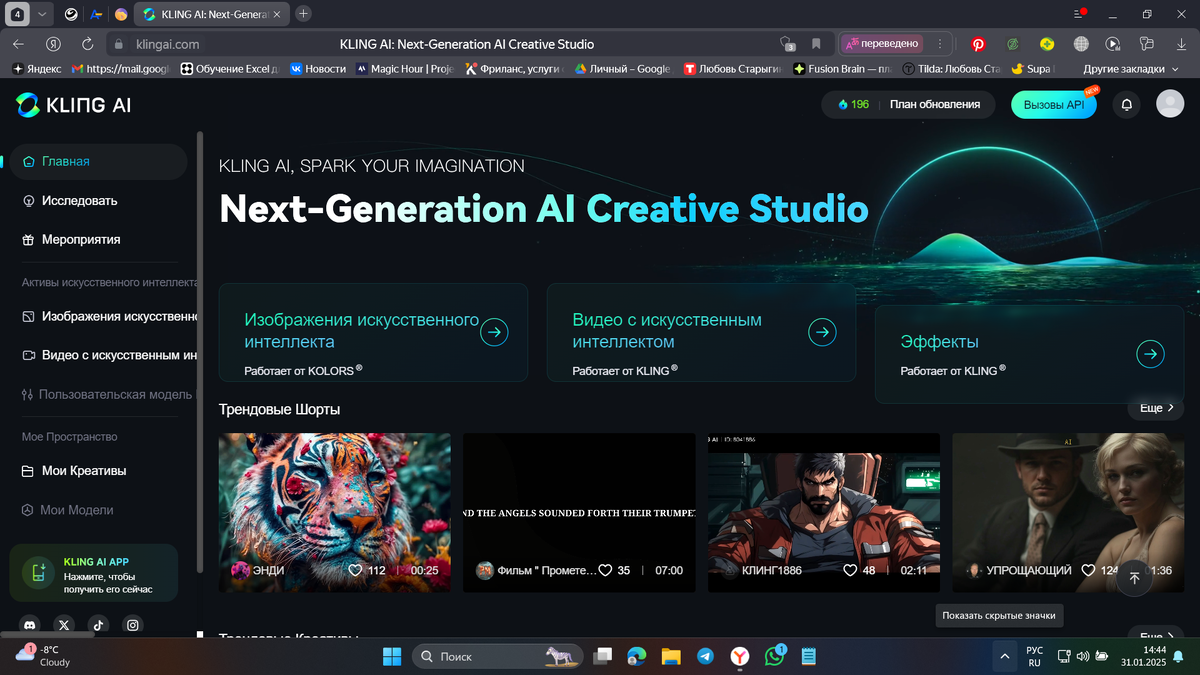Click the KLING AI APP banner
1200x675 pixels.
point(94,572)
